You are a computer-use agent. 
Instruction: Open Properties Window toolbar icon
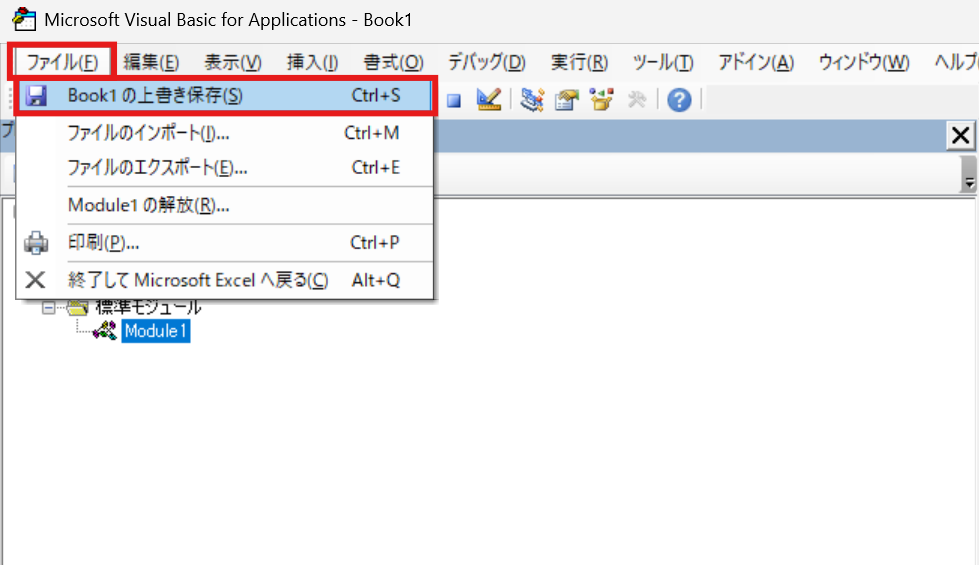[x=567, y=100]
